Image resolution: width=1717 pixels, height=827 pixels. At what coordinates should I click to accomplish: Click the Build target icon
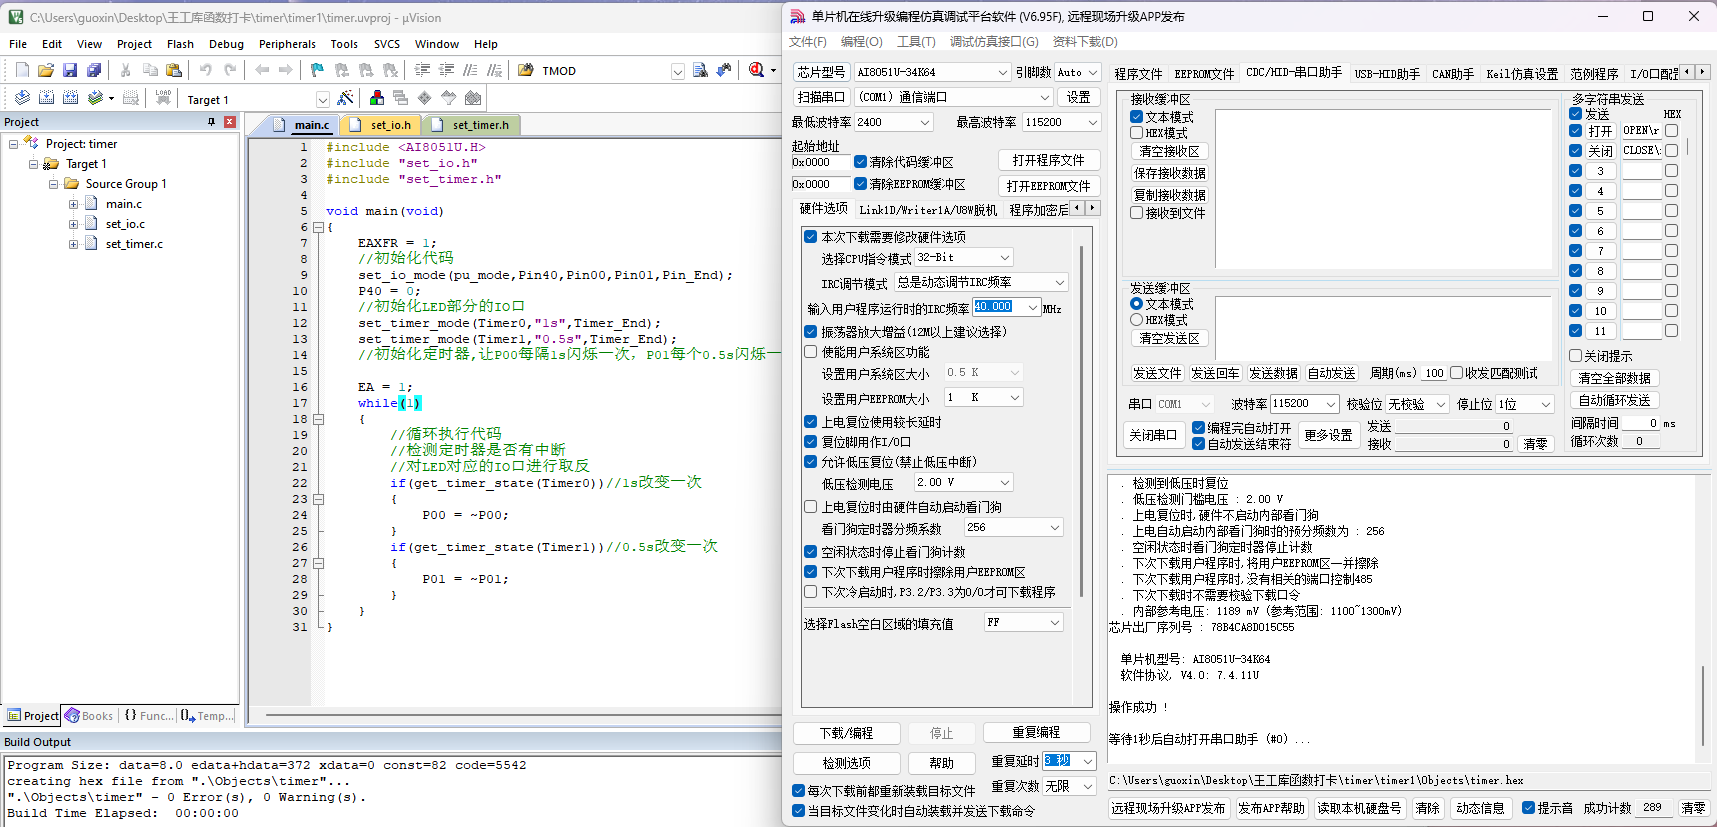pos(47,98)
